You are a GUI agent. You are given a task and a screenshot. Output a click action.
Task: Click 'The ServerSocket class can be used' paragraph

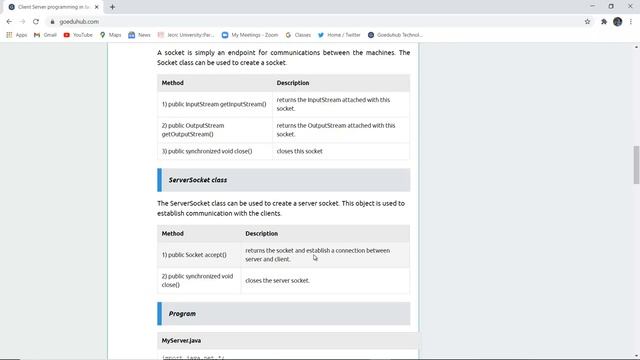tap(281, 208)
